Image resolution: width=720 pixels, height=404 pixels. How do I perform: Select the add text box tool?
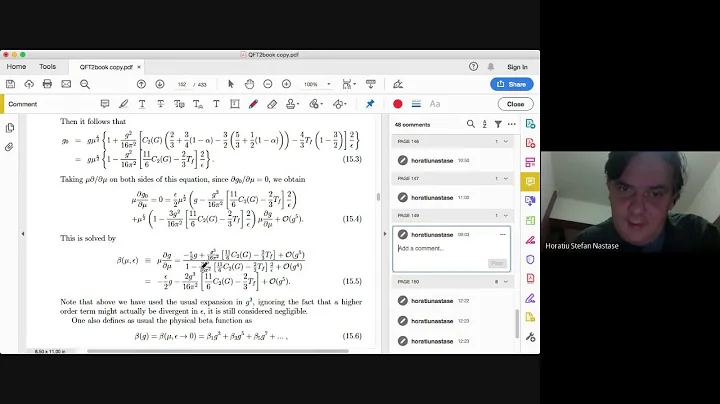[x=235, y=104]
